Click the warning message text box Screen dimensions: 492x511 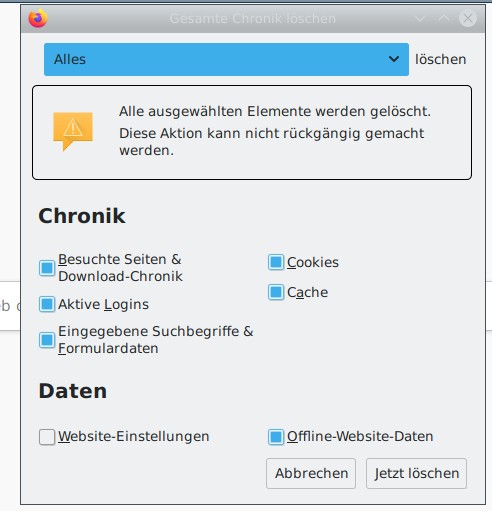point(252,132)
